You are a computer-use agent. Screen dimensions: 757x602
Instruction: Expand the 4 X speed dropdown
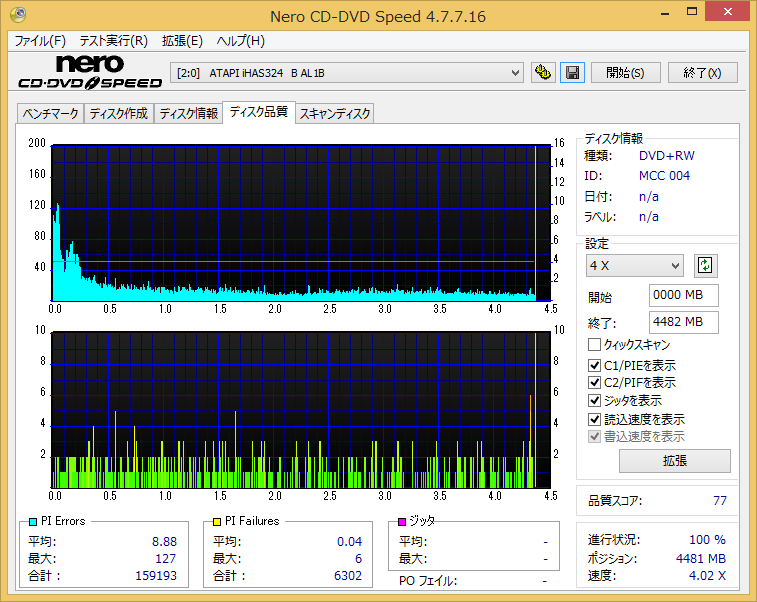click(x=634, y=266)
